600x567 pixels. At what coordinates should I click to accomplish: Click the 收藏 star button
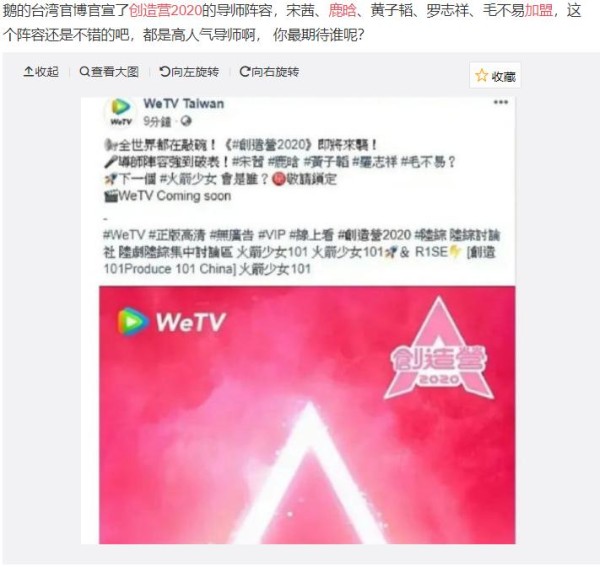tap(495, 76)
